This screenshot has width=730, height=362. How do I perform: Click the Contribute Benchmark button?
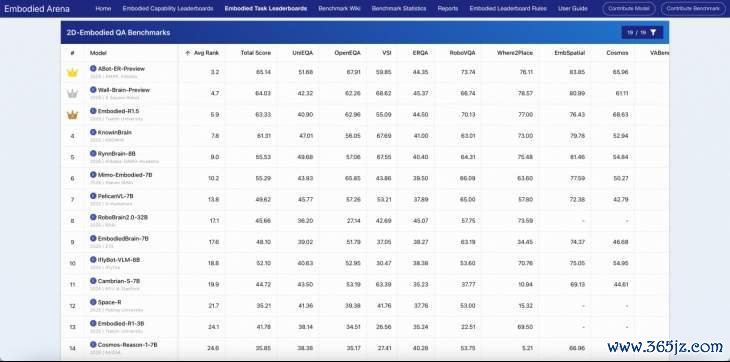coord(693,9)
